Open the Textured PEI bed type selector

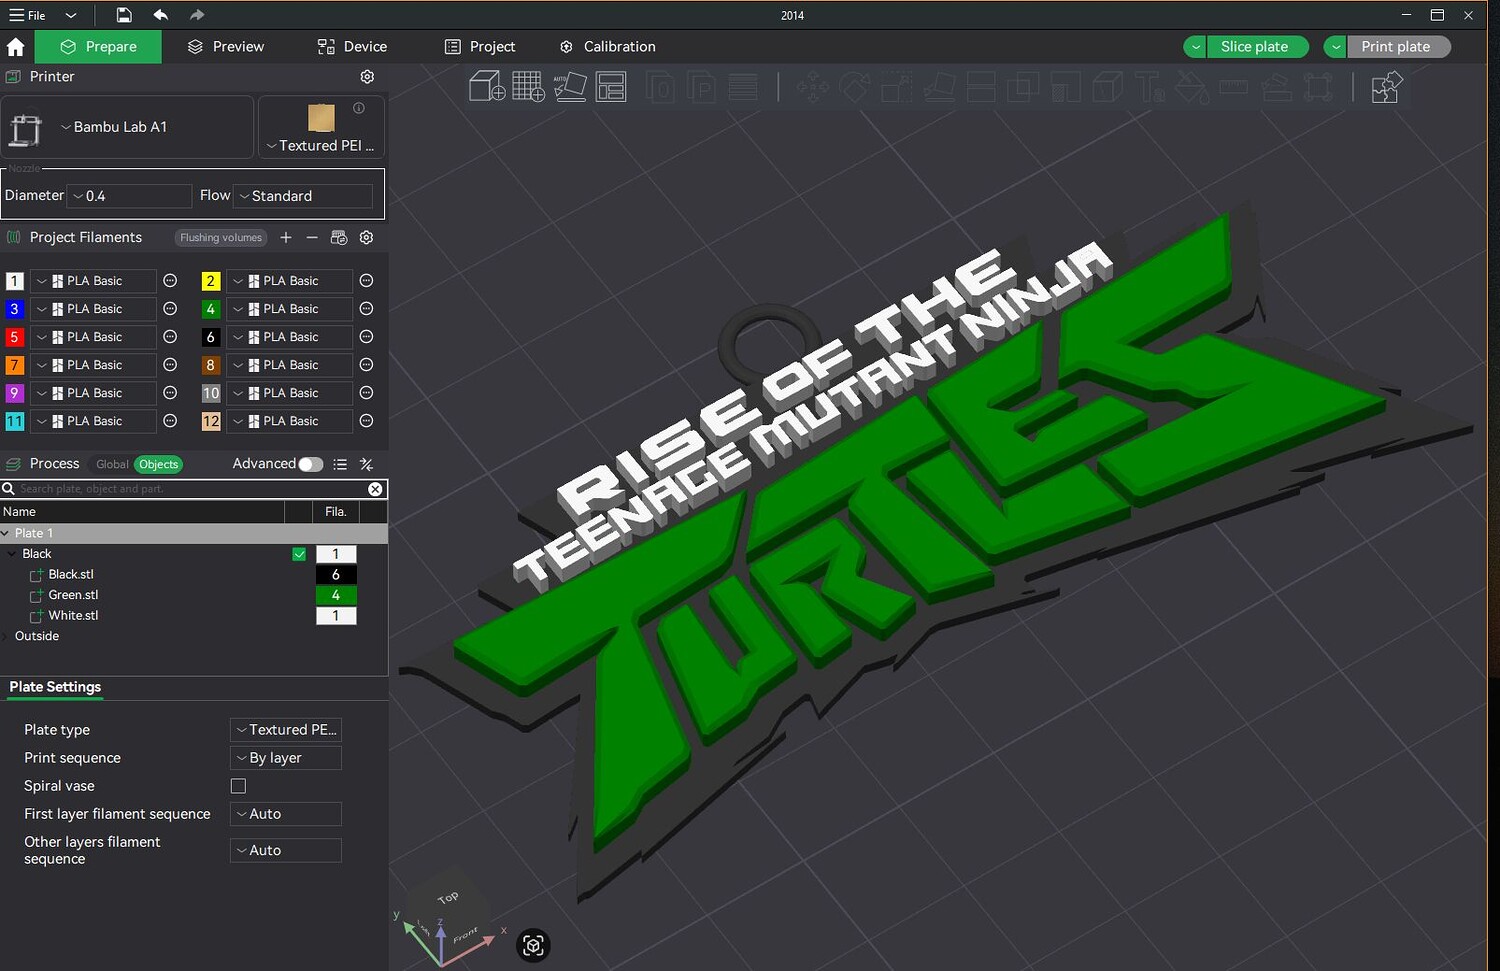321,127
